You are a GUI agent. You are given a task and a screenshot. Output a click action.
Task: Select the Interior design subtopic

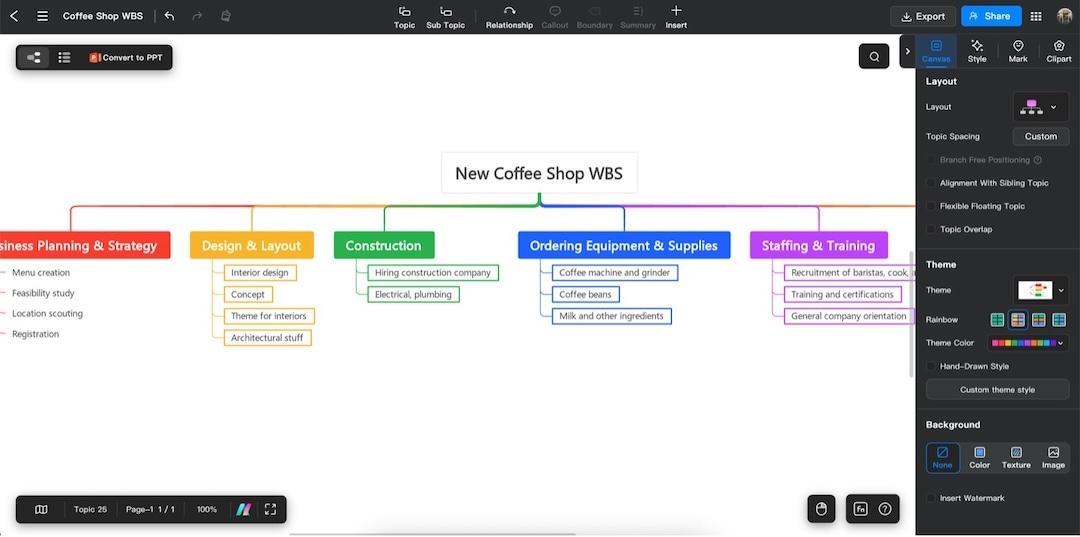point(260,273)
